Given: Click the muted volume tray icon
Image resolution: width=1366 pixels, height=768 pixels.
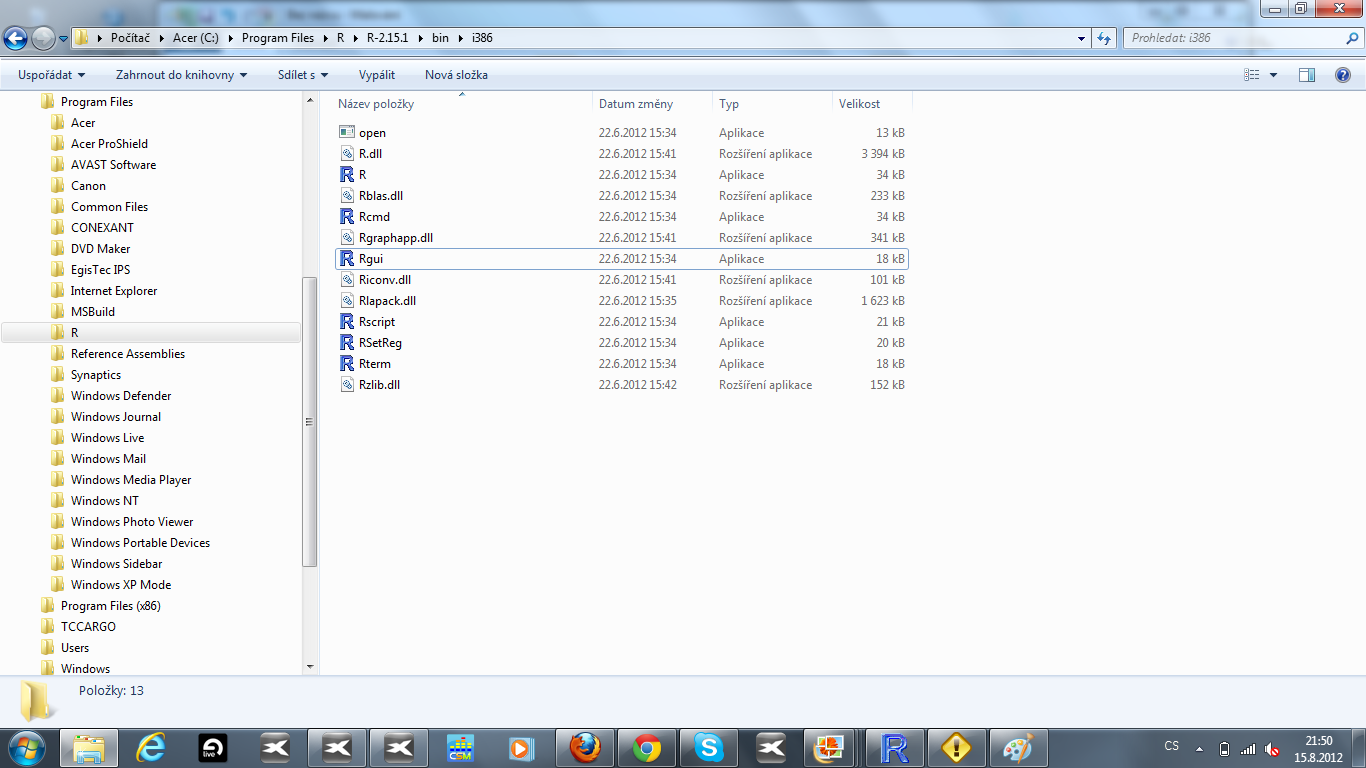Looking at the screenshot, I should pyautogui.click(x=1272, y=748).
